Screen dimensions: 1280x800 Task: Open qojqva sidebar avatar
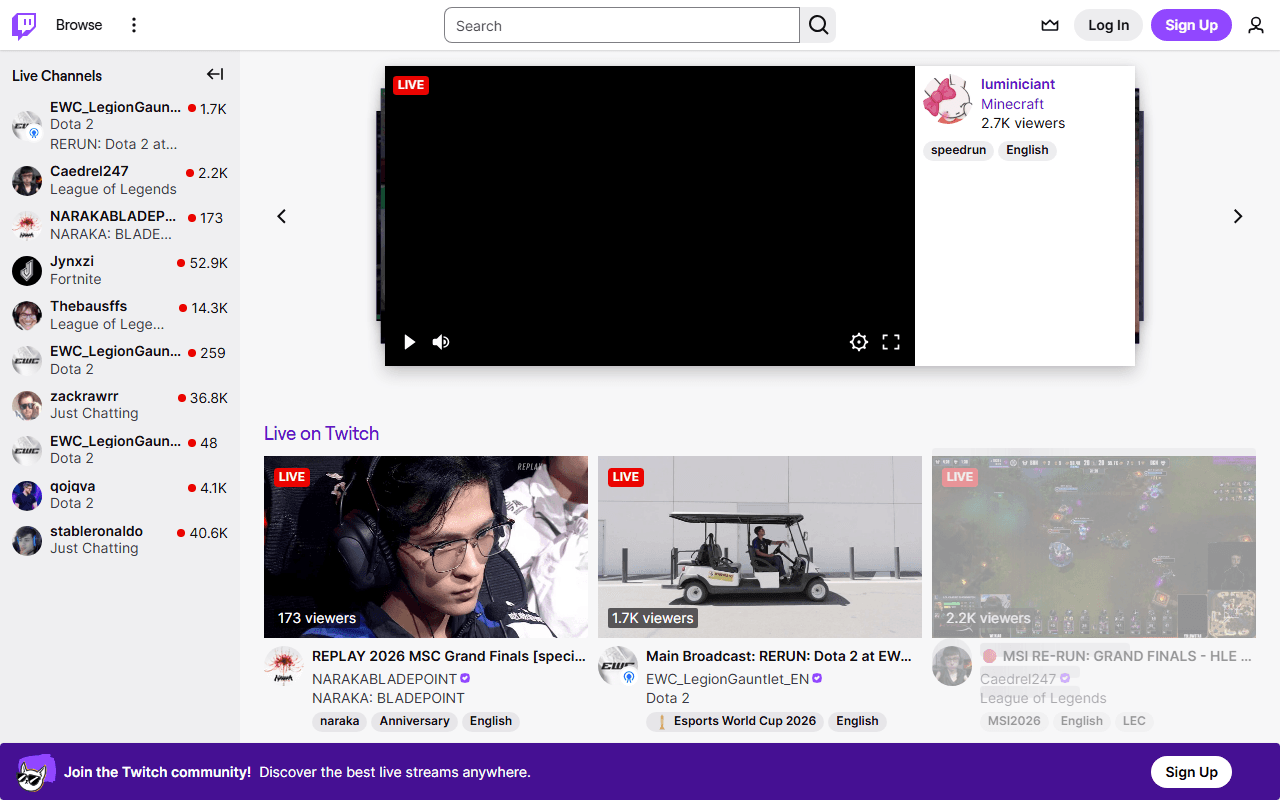pos(27,495)
